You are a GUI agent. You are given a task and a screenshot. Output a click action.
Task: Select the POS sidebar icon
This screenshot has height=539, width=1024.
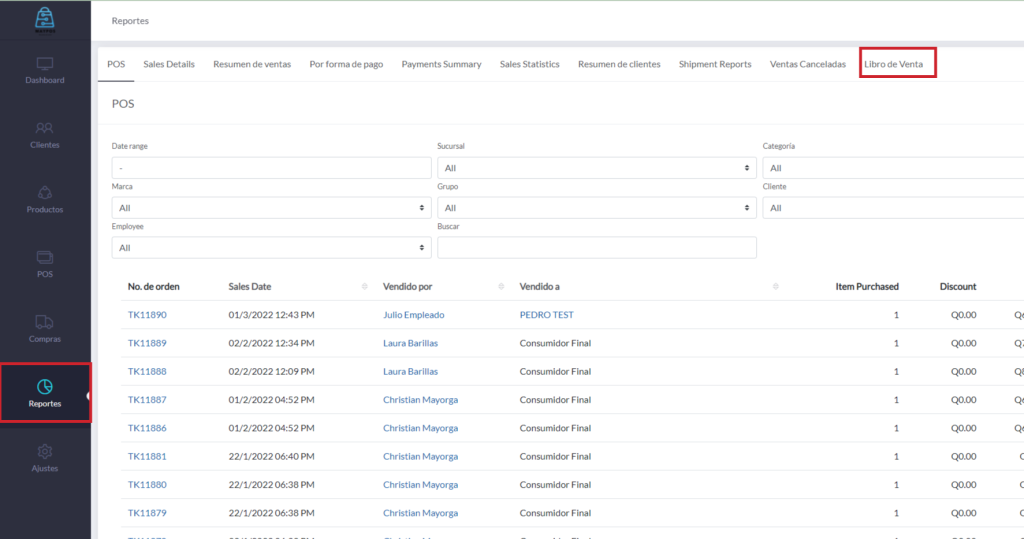pos(45,258)
